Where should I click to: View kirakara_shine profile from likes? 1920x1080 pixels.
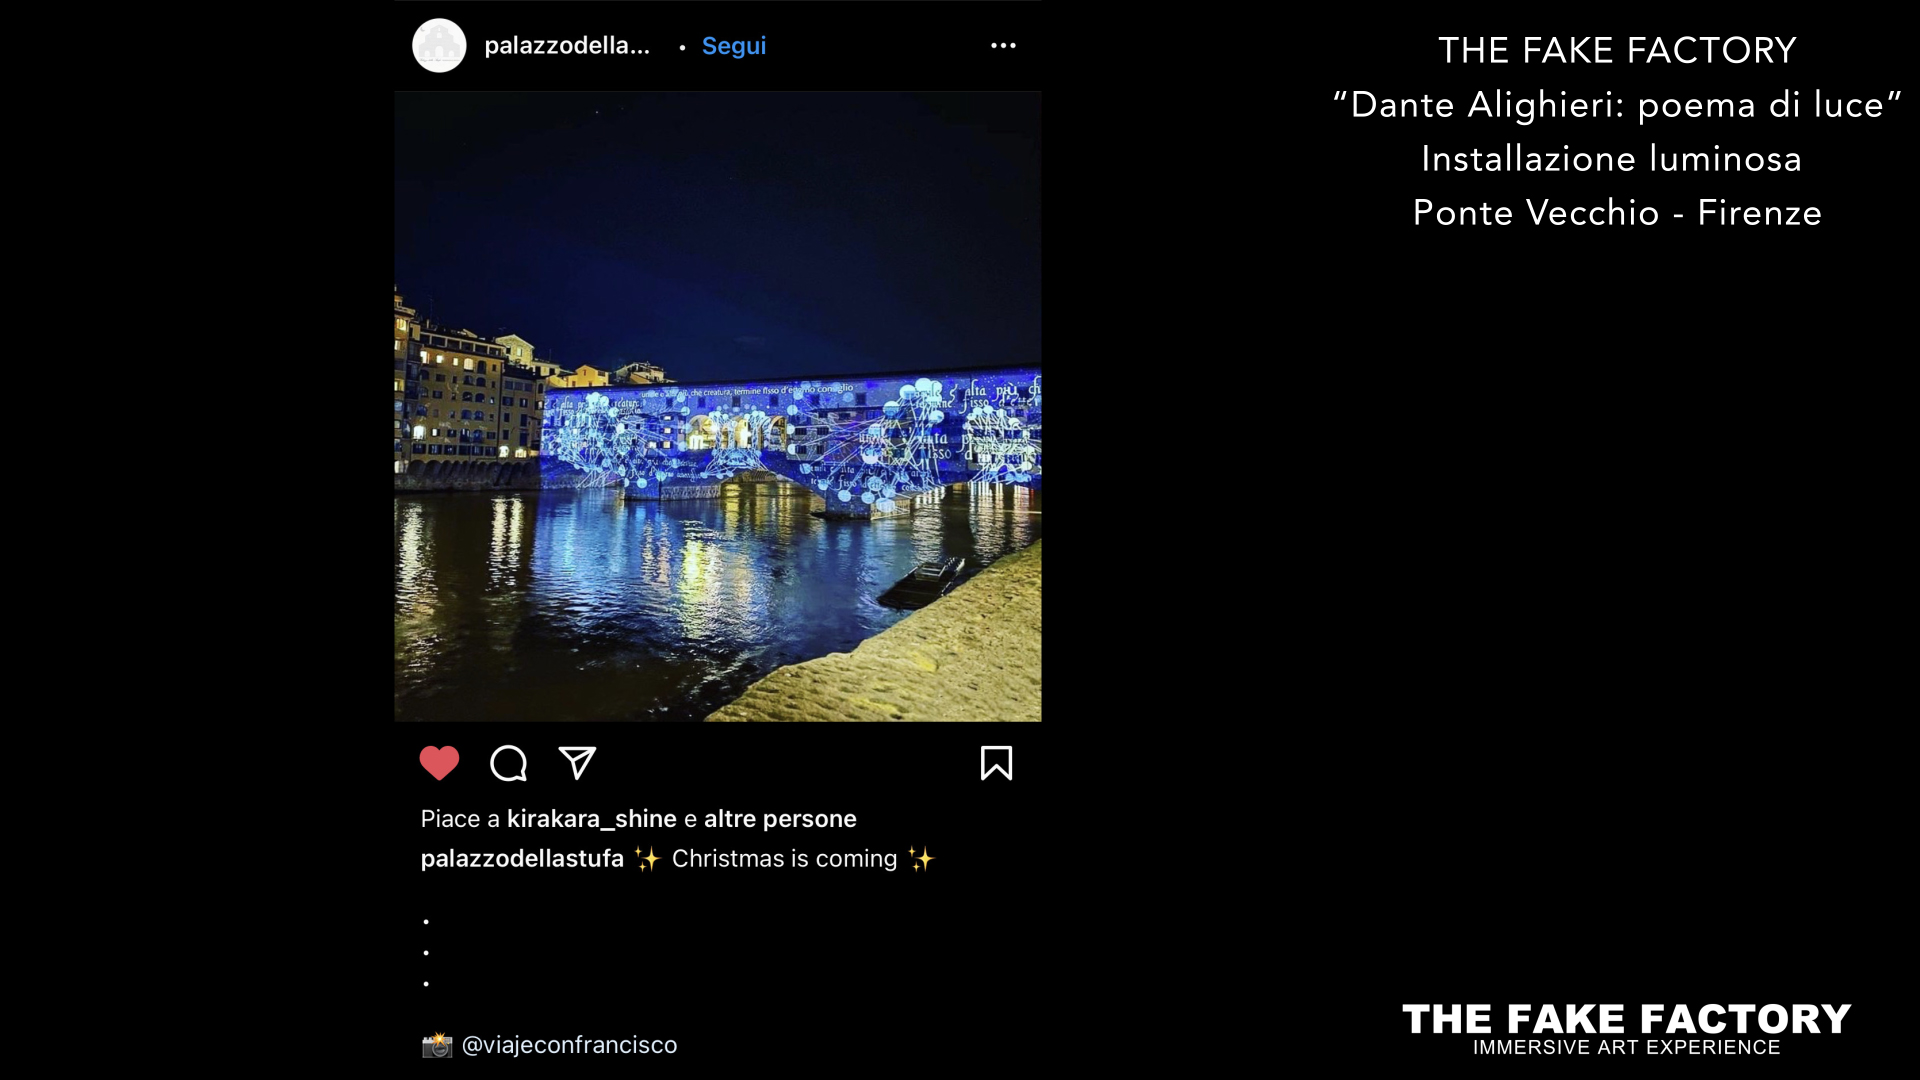592,819
